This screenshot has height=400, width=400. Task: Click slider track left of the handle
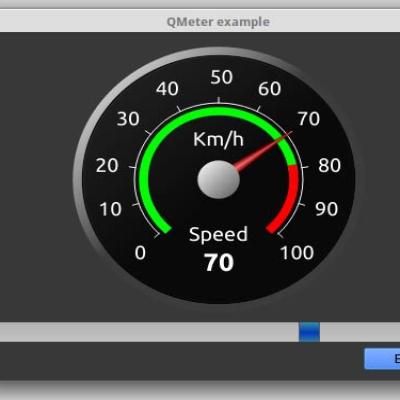click(x=149, y=332)
